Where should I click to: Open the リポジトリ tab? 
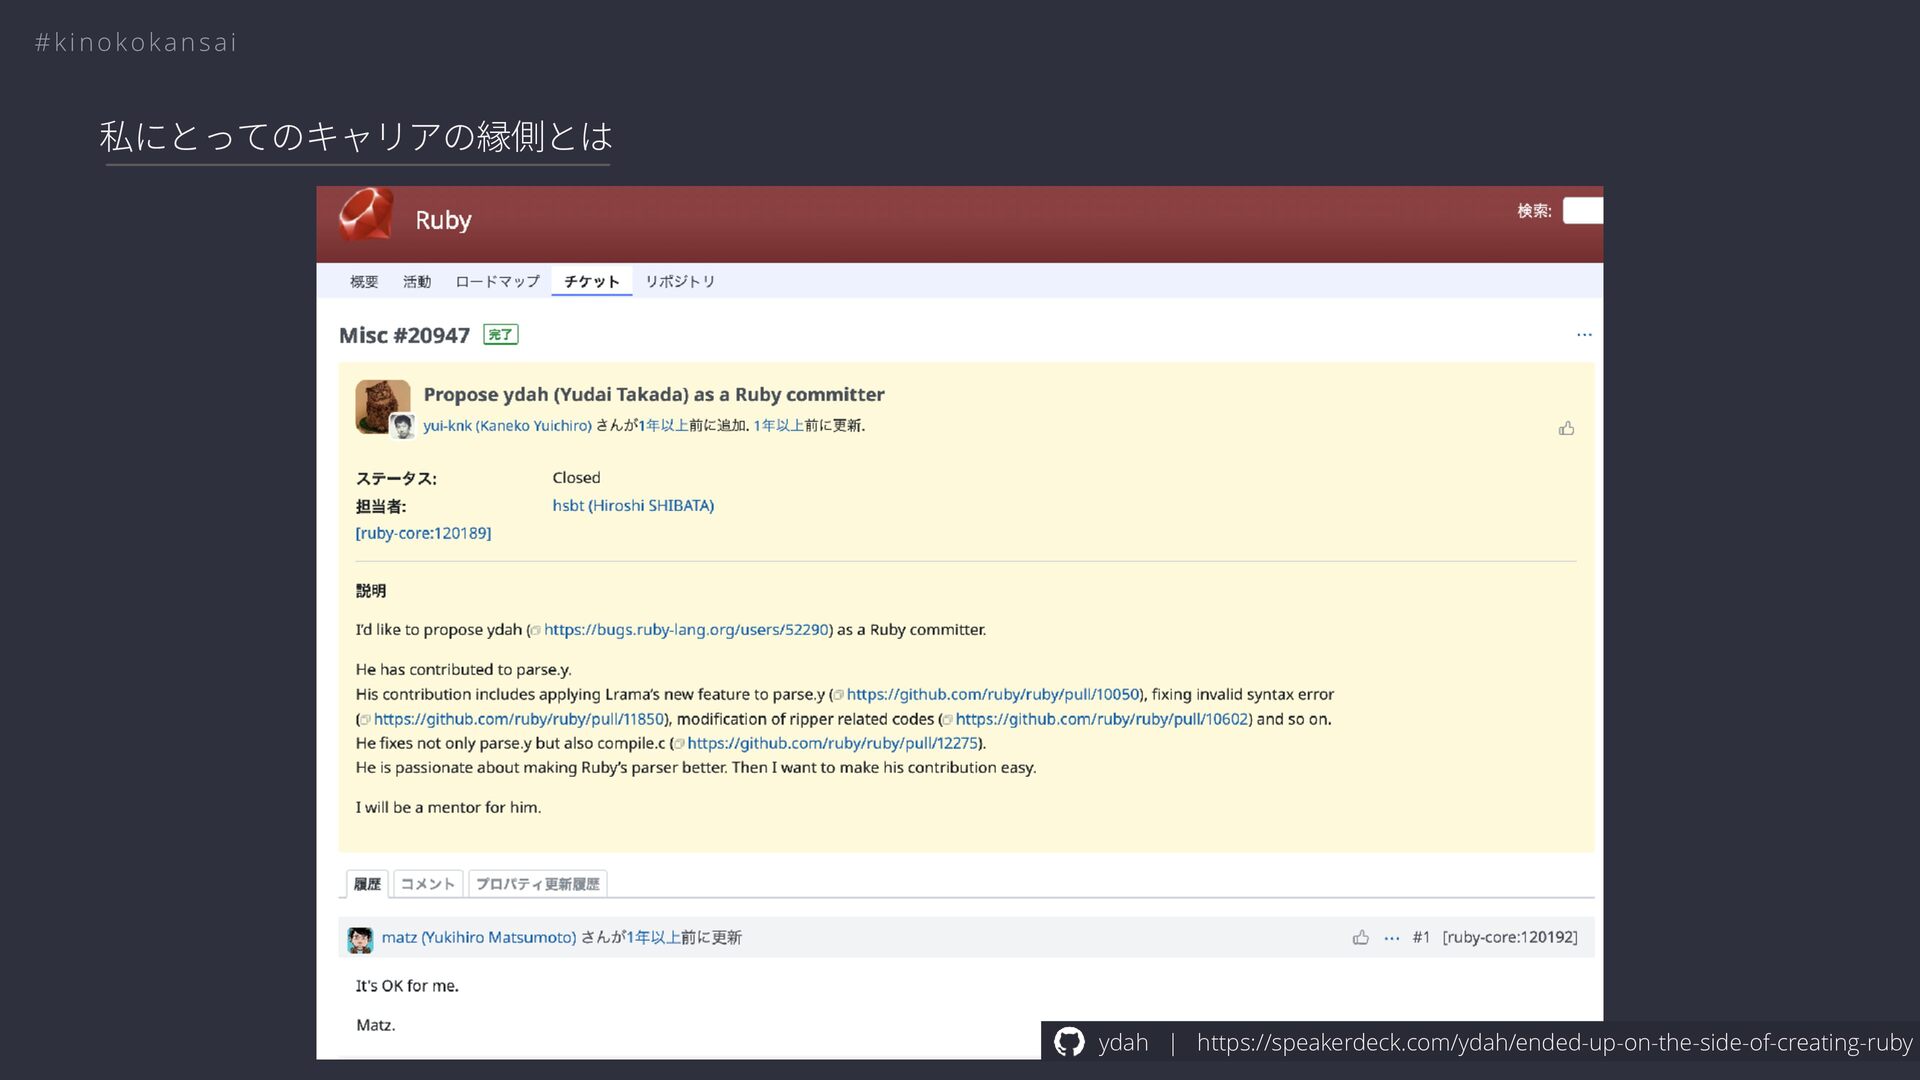tap(680, 281)
